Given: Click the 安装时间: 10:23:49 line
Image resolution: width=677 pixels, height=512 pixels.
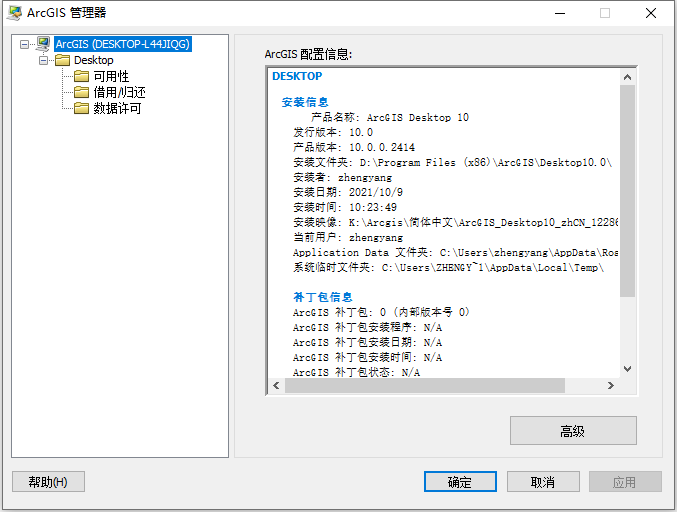Looking at the screenshot, I should click(x=345, y=207).
